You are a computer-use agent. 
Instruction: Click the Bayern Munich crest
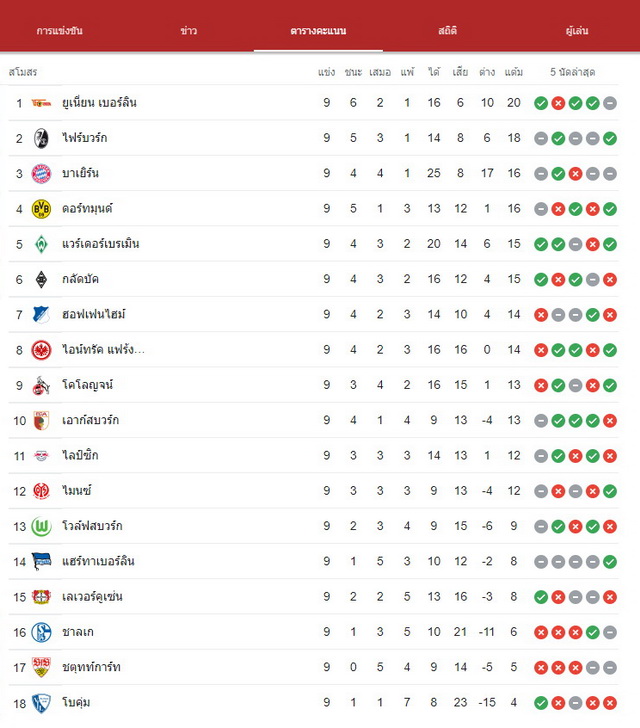click(x=41, y=174)
